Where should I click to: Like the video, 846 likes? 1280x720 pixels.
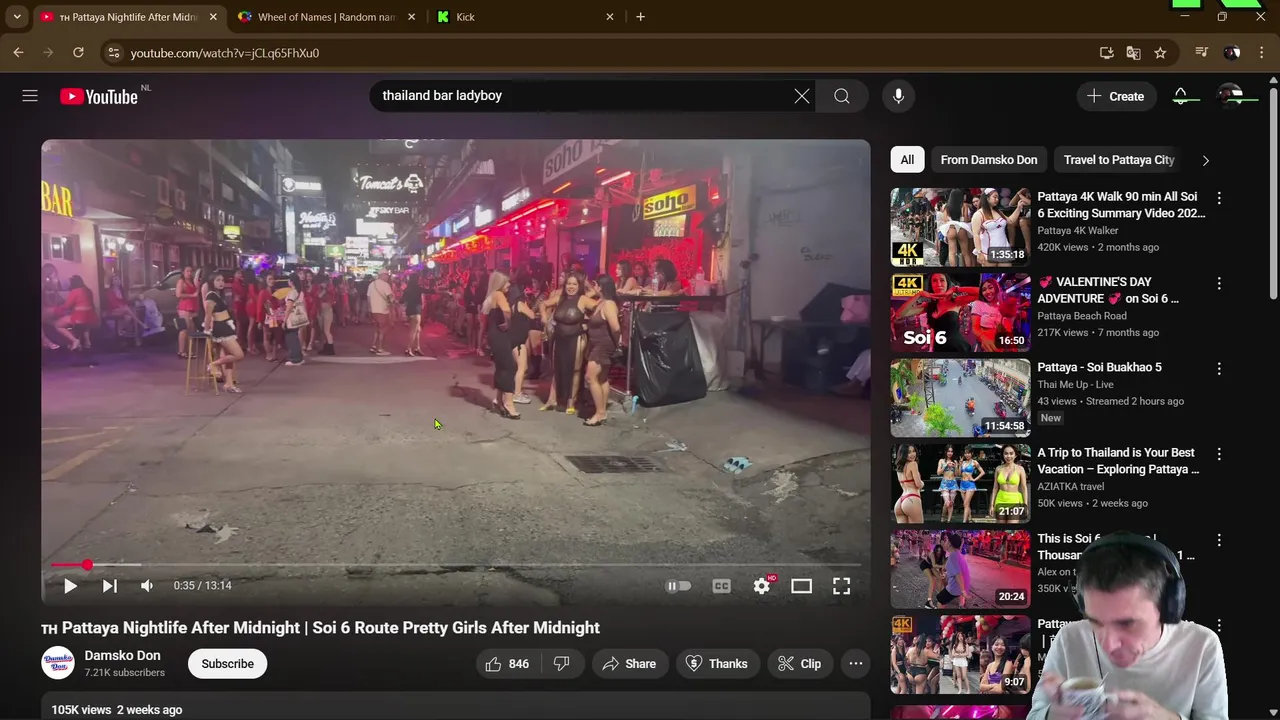point(508,664)
